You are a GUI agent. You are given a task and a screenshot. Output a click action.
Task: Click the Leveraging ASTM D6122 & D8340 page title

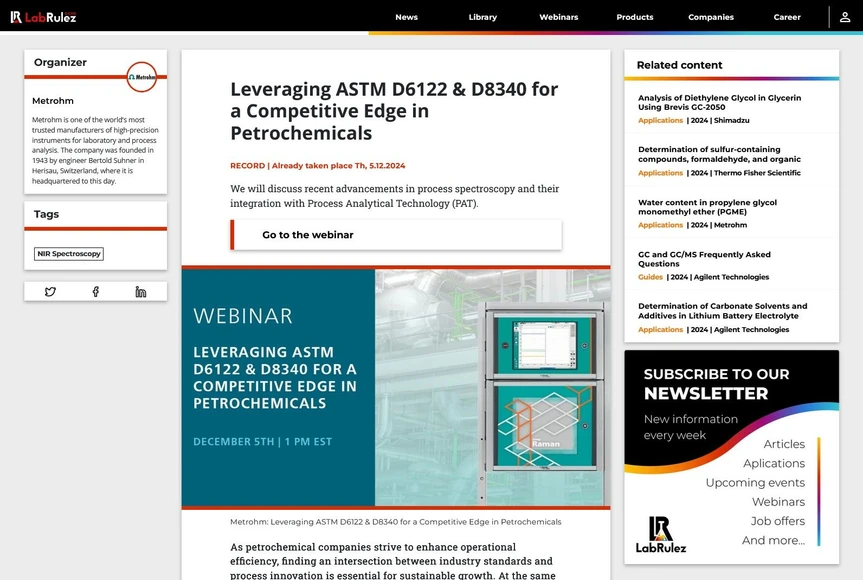[394, 111]
